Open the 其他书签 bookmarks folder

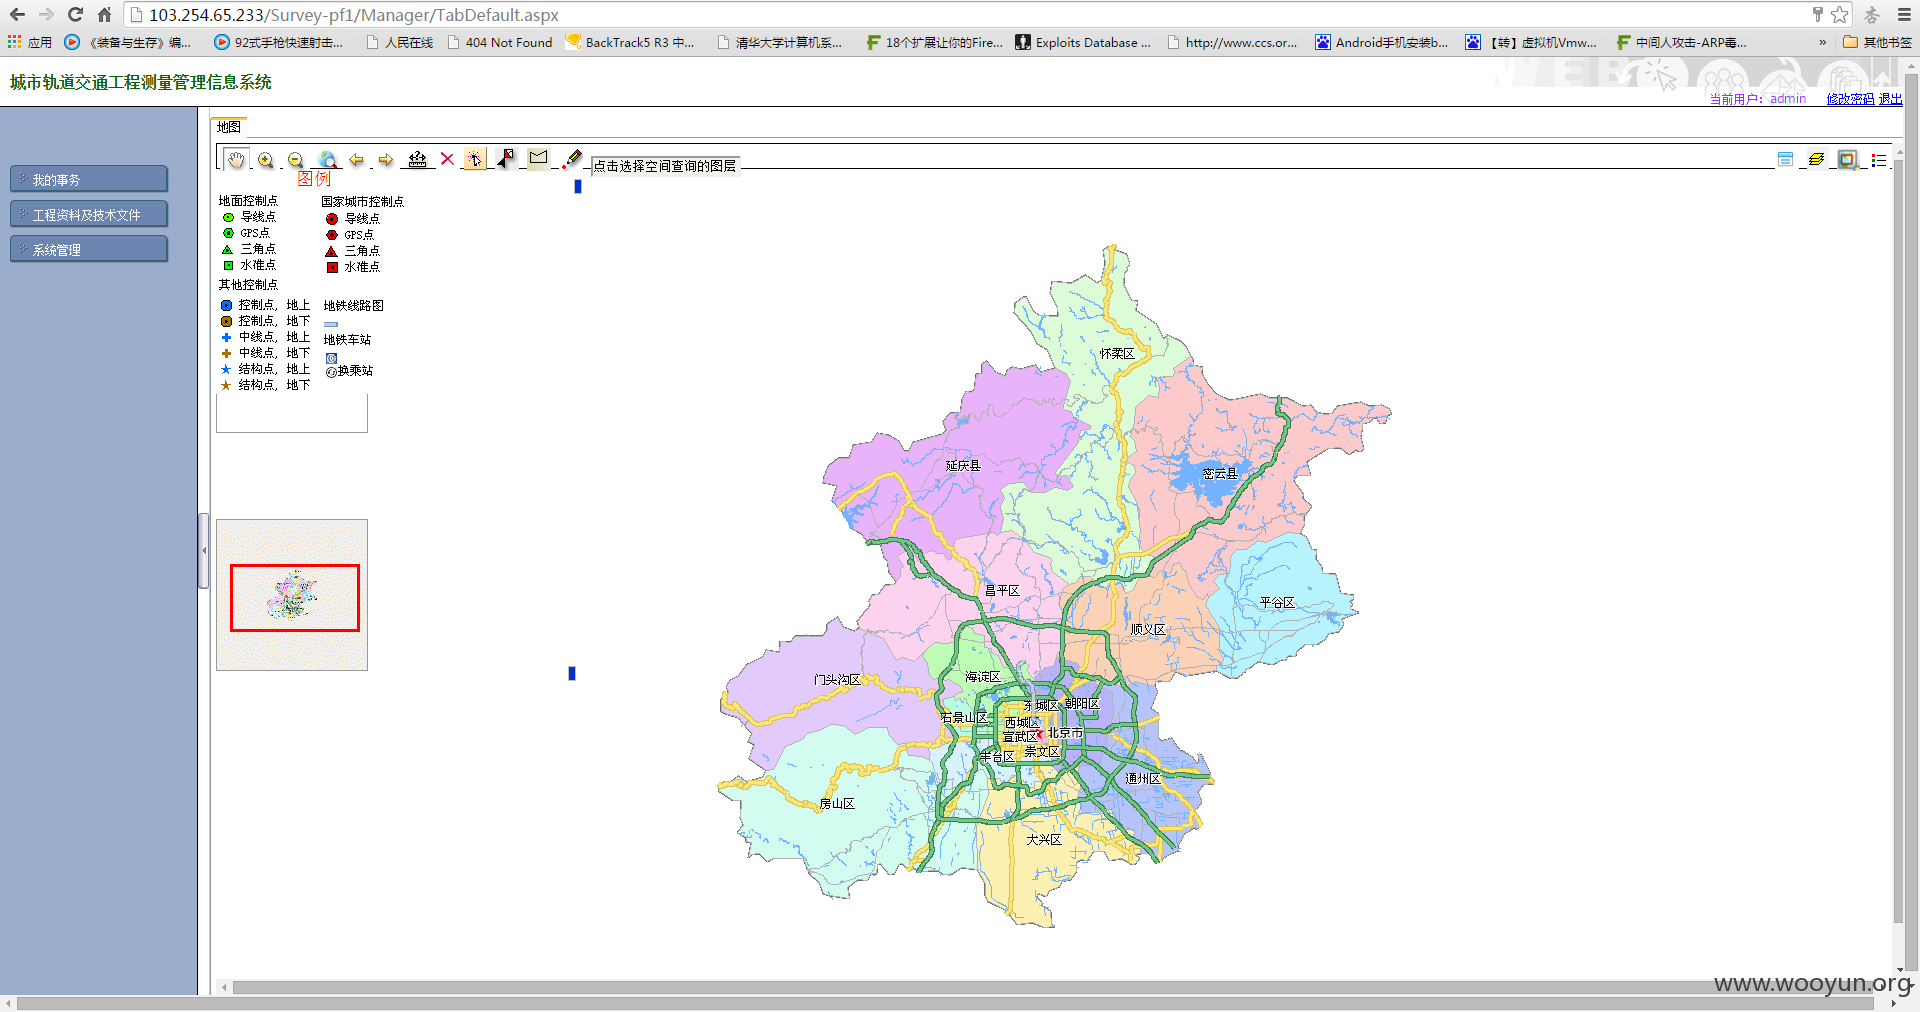click(x=1877, y=42)
